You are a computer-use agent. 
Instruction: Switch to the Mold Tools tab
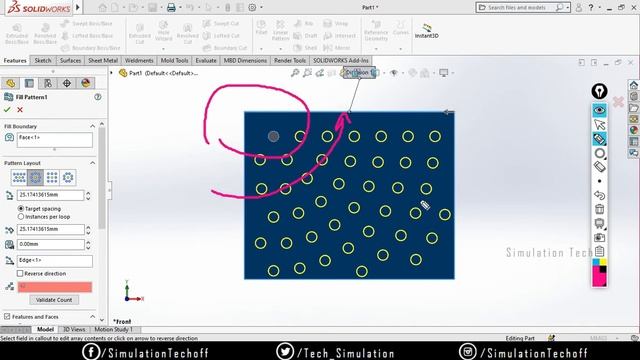pos(174,60)
